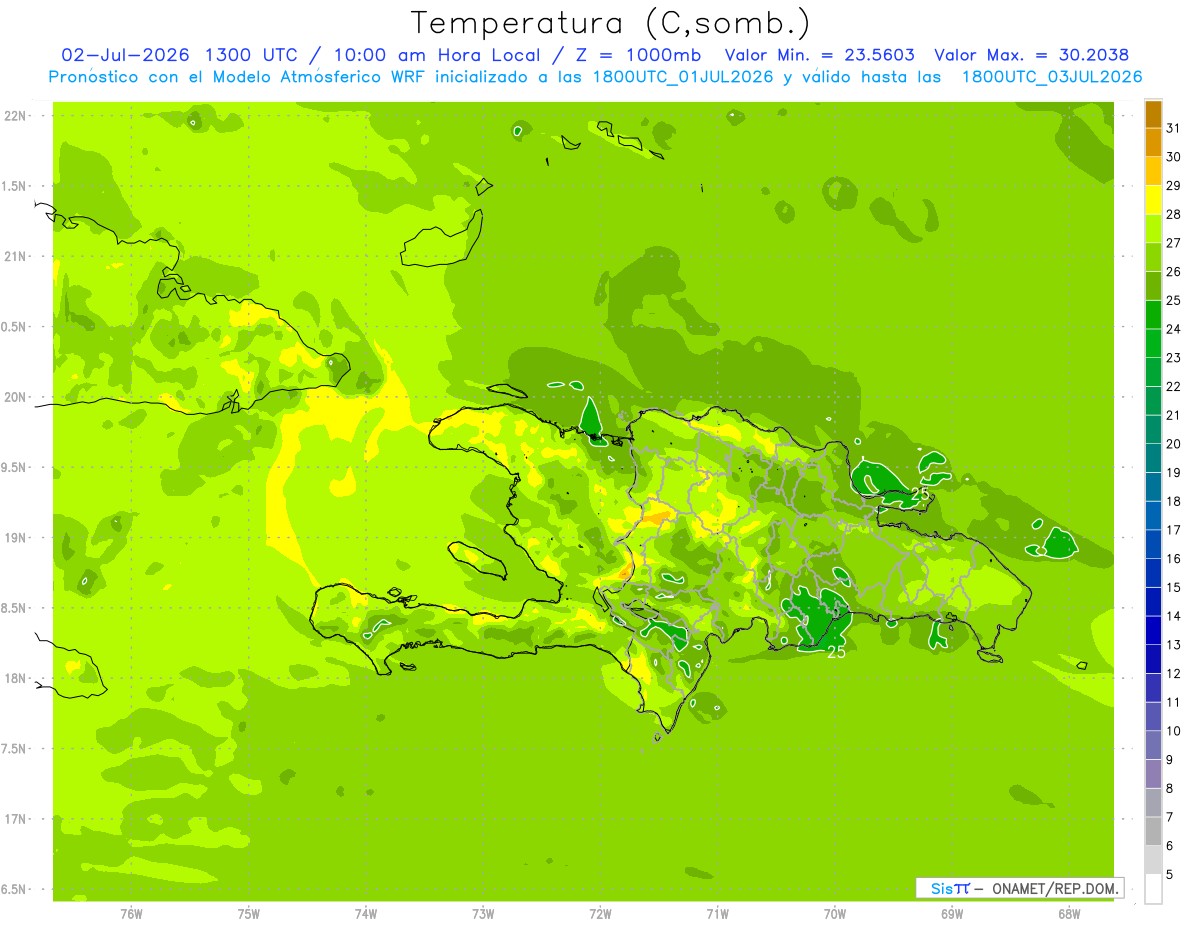Click the "Sis" logo text in credit box

pos(941,888)
